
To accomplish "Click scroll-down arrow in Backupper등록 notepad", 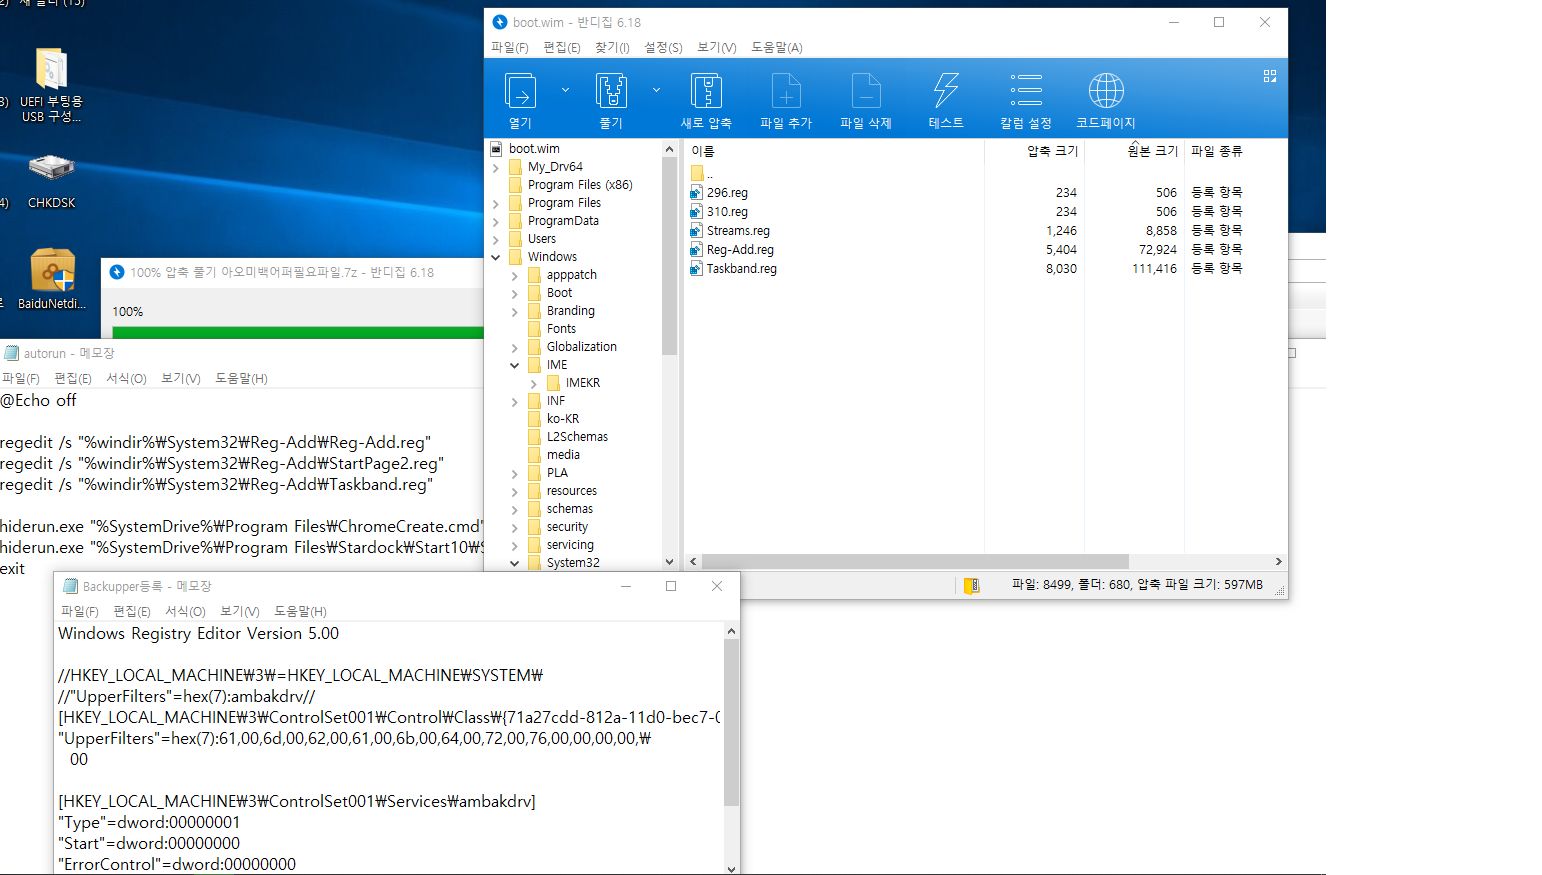I will pos(731,868).
